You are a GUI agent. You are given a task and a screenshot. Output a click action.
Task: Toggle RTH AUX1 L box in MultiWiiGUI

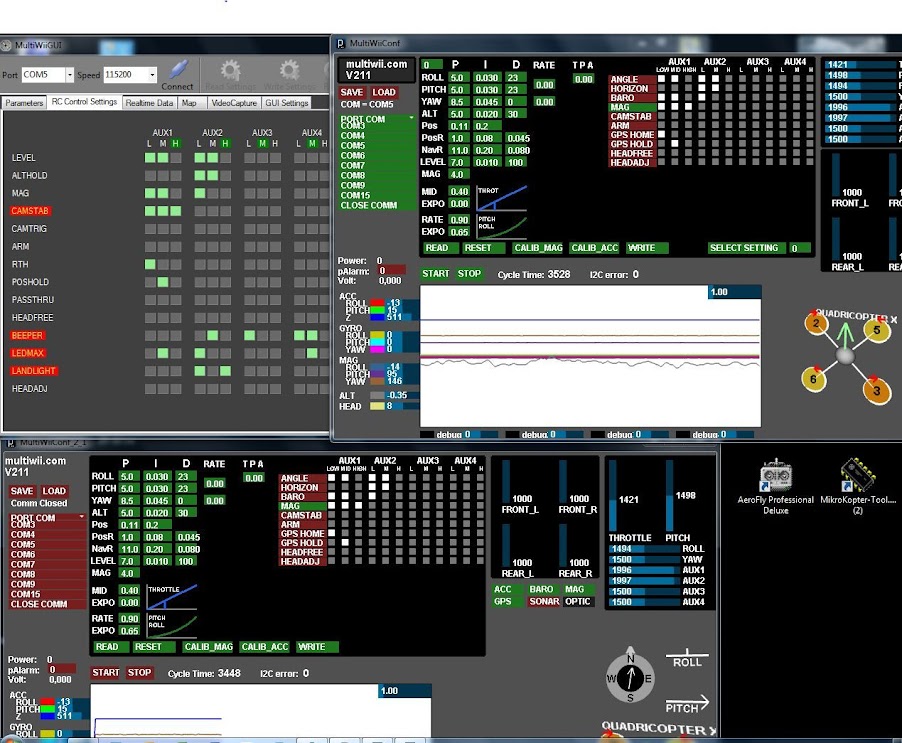(150, 264)
